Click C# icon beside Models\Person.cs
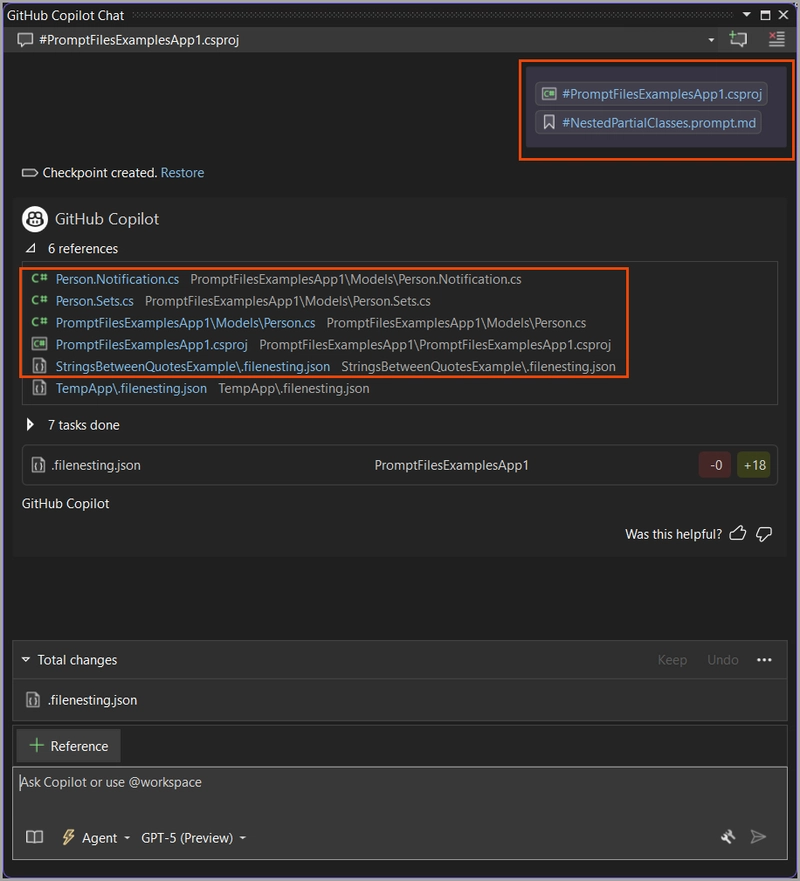 pos(39,323)
